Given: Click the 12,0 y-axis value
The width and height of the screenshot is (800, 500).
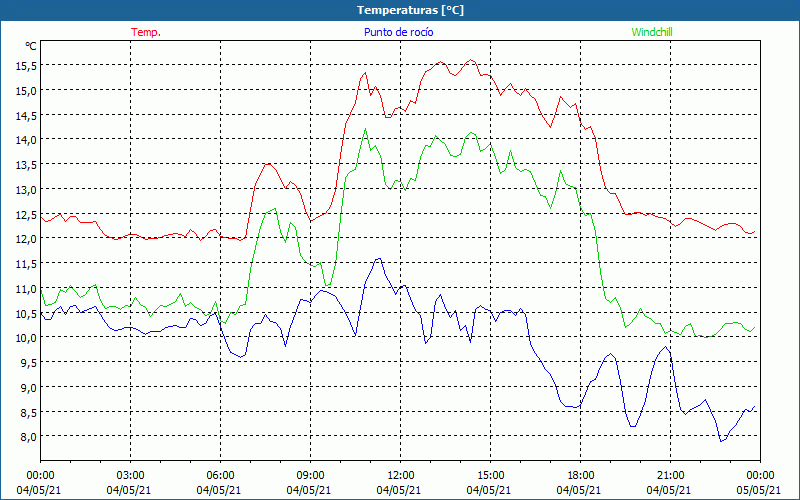Looking at the screenshot, I should pos(25,239).
